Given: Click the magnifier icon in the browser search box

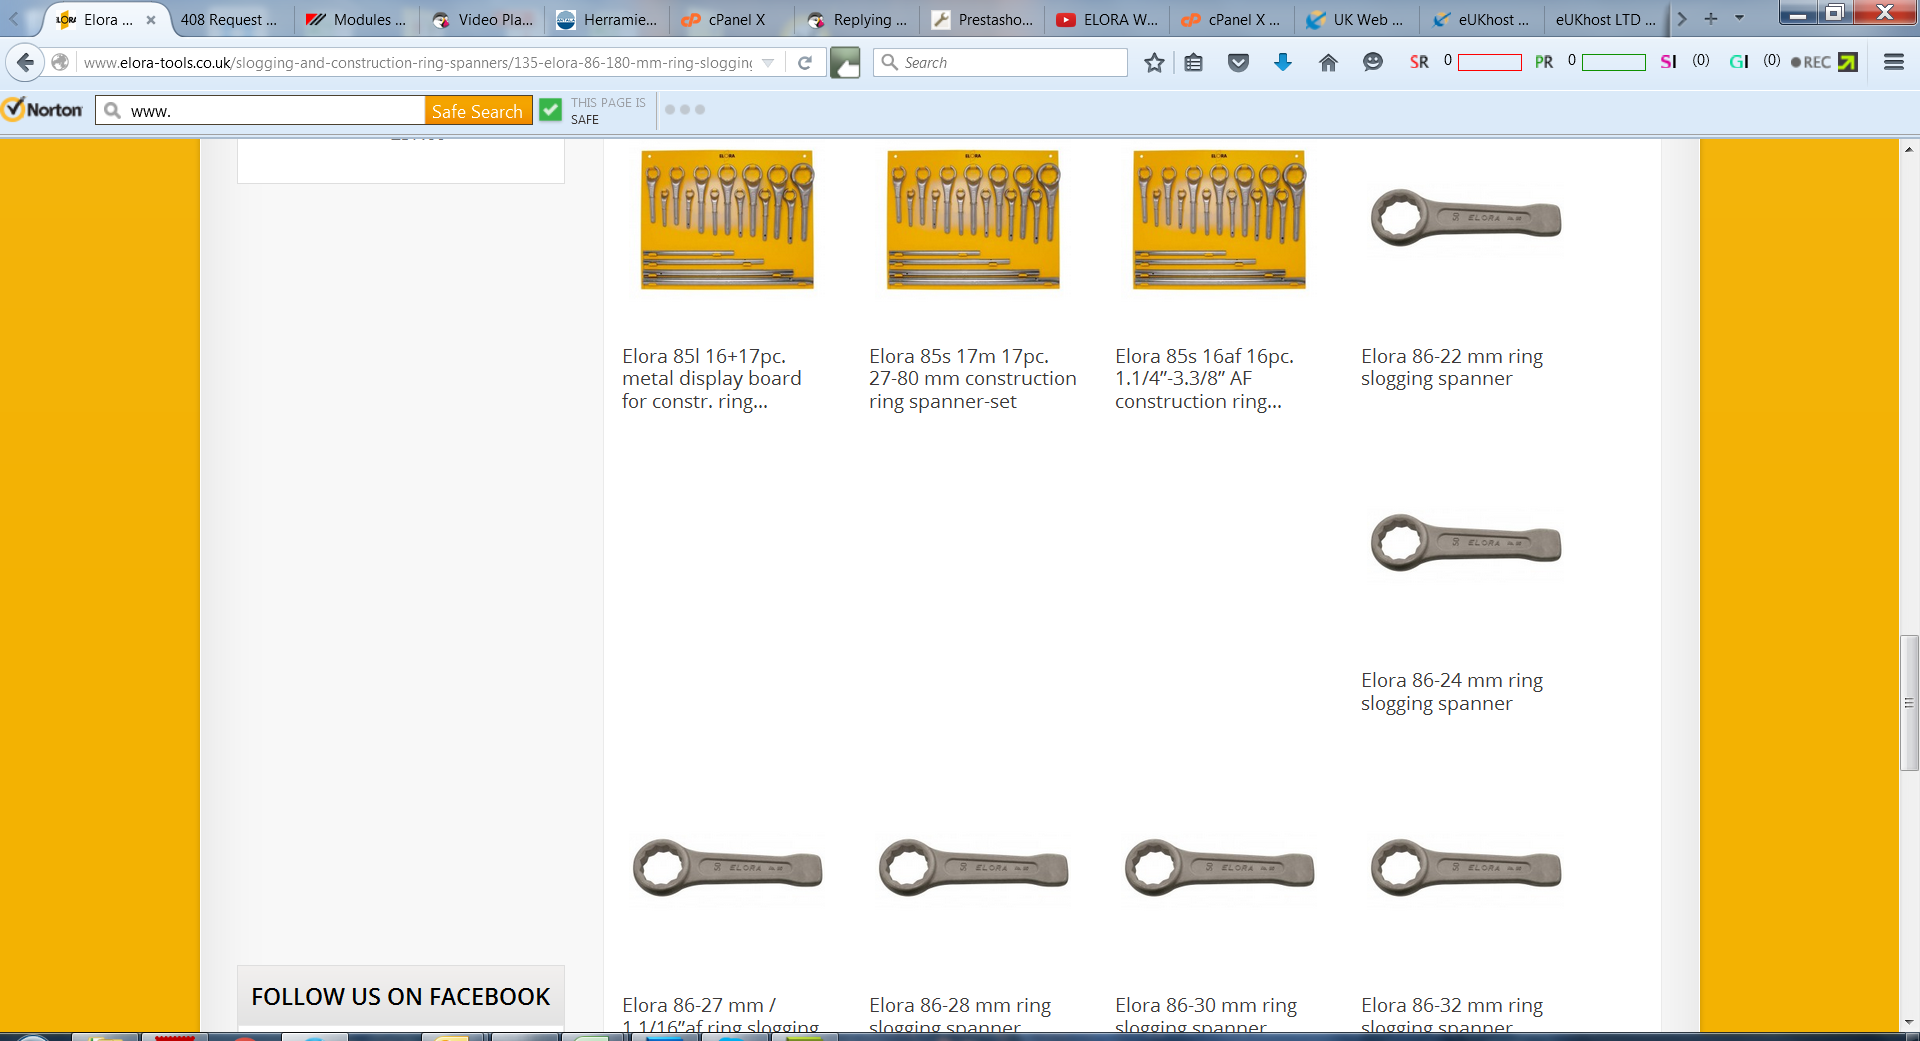Looking at the screenshot, I should (889, 62).
